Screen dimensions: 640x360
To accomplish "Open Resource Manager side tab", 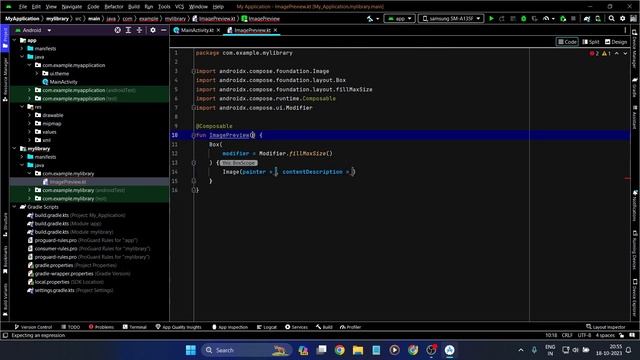I will 5,79.
